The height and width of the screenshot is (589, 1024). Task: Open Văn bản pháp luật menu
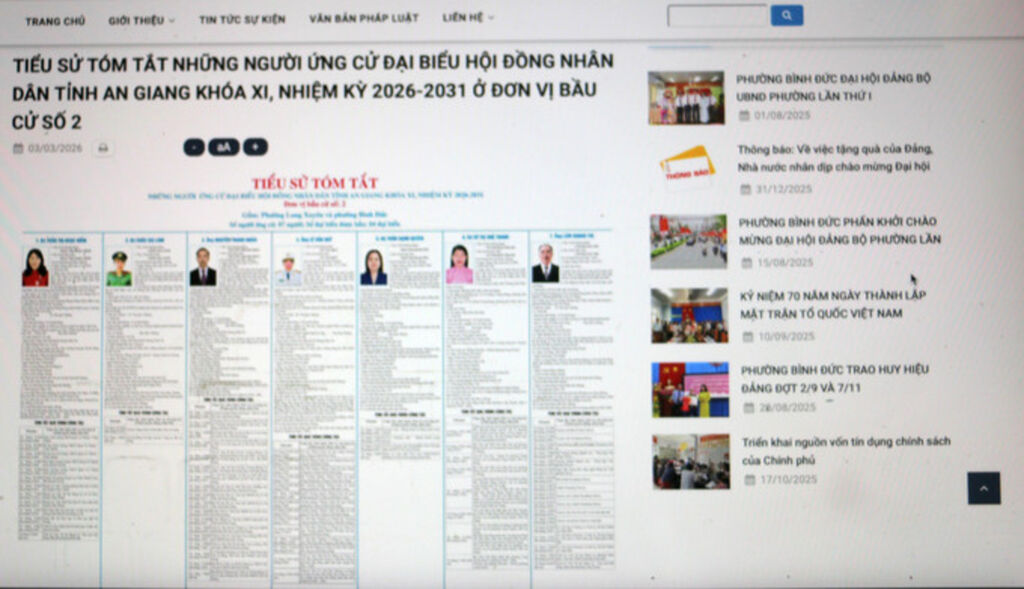pos(363,18)
